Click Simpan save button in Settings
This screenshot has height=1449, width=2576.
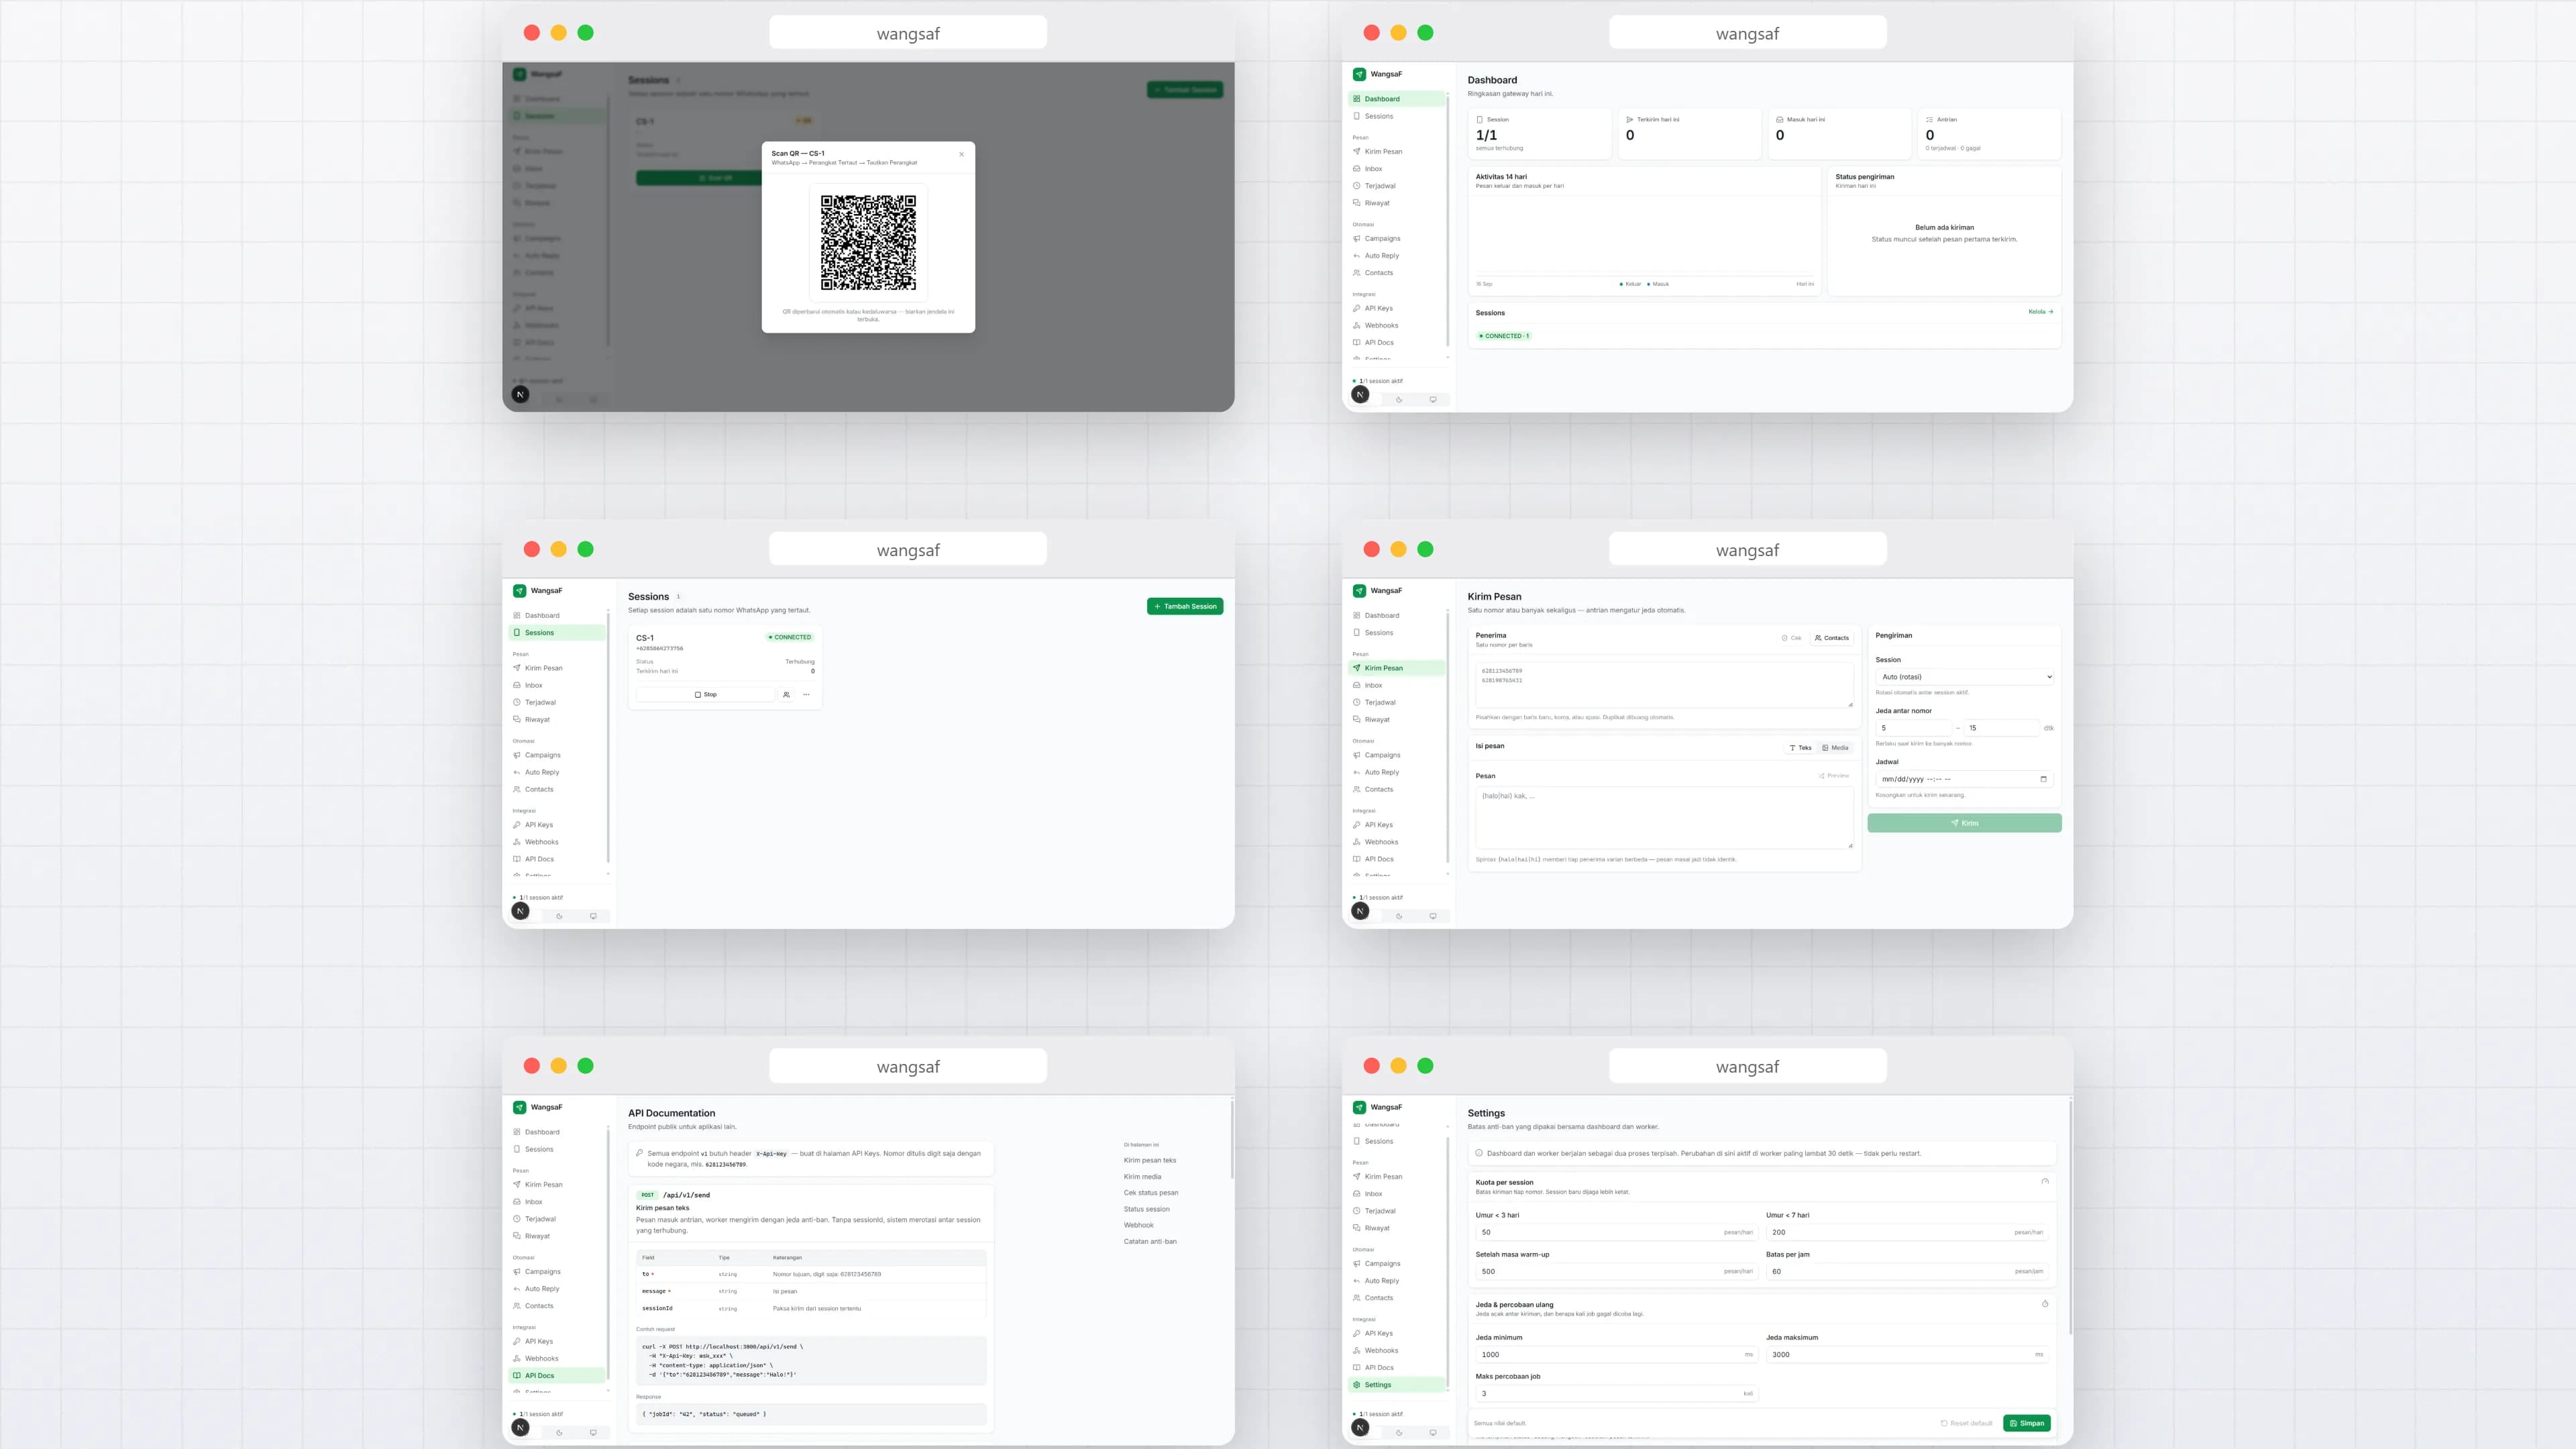pos(2027,1423)
